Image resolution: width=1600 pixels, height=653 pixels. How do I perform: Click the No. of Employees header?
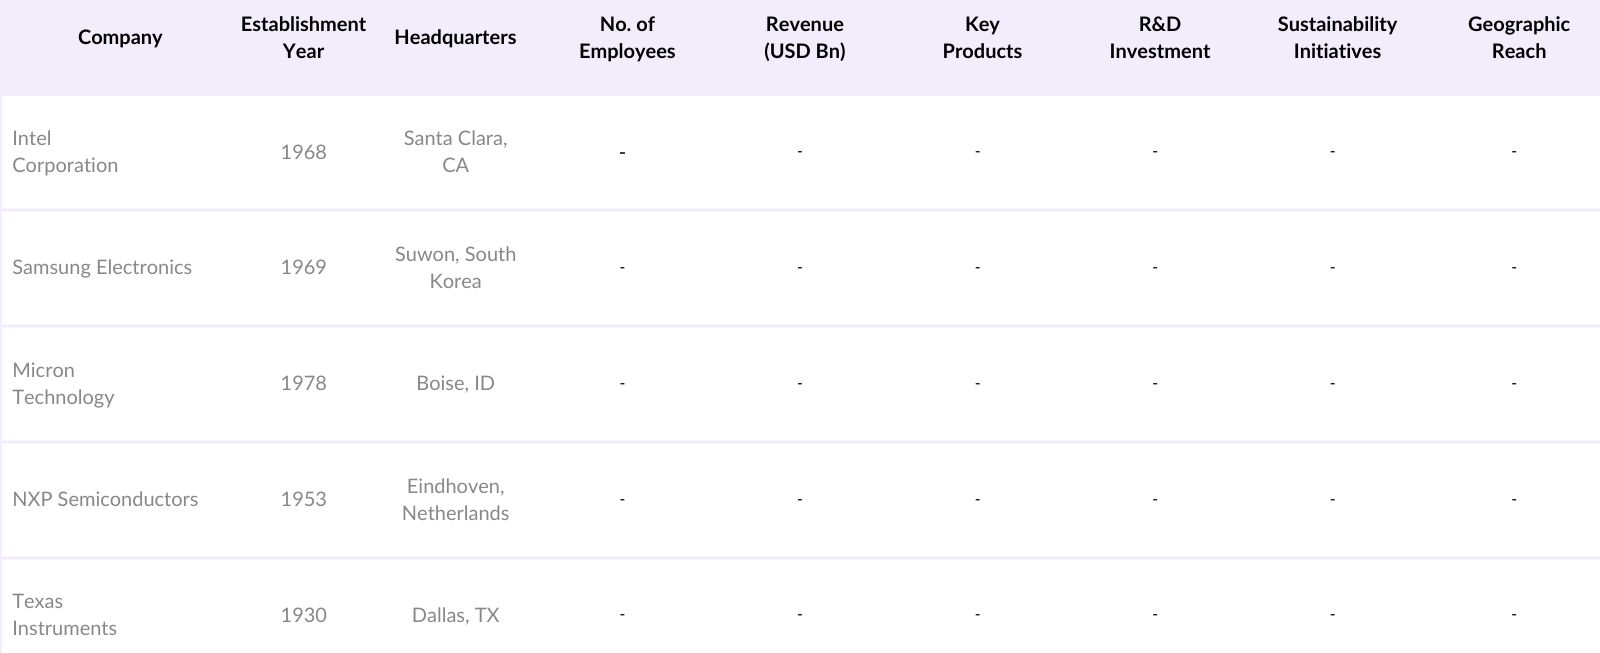(627, 38)
